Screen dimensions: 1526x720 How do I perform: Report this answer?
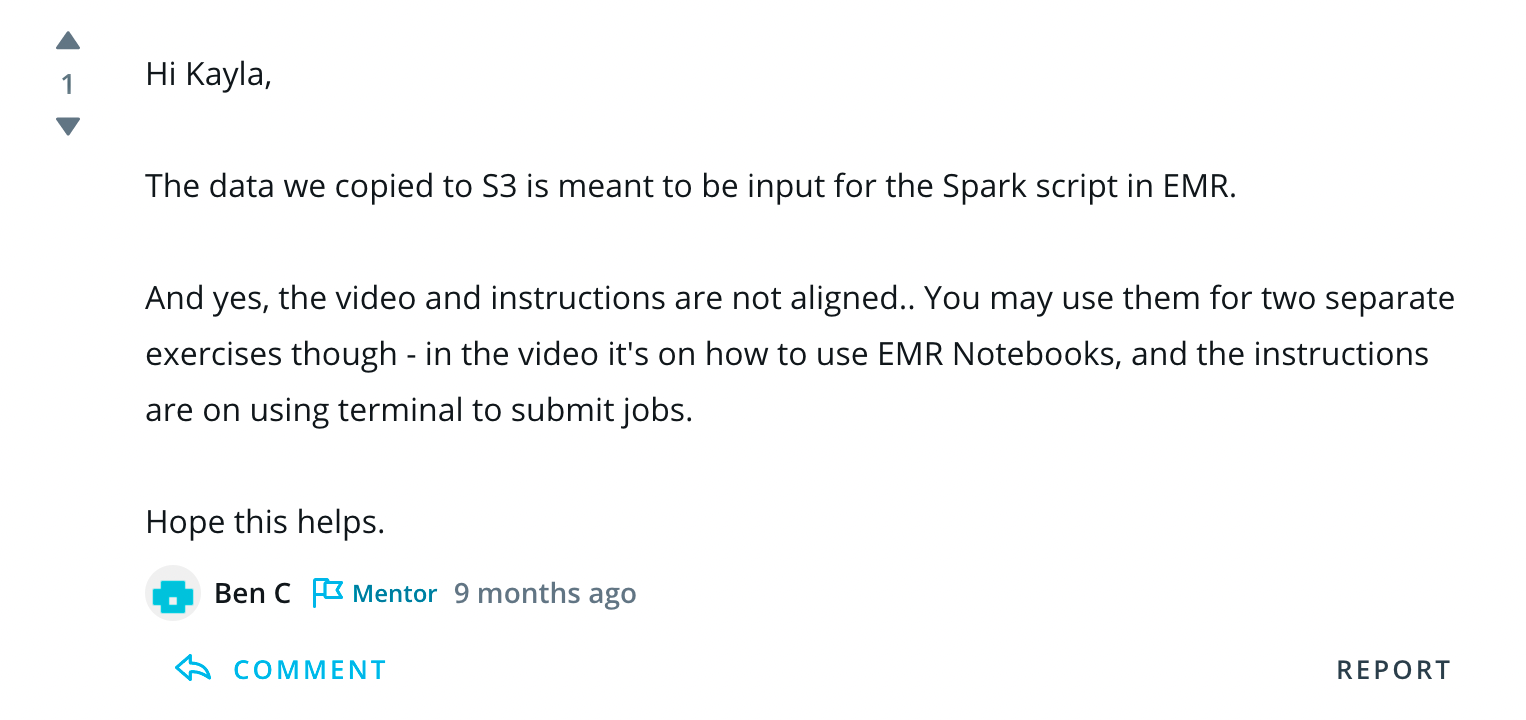click(x=1393, y=670)
